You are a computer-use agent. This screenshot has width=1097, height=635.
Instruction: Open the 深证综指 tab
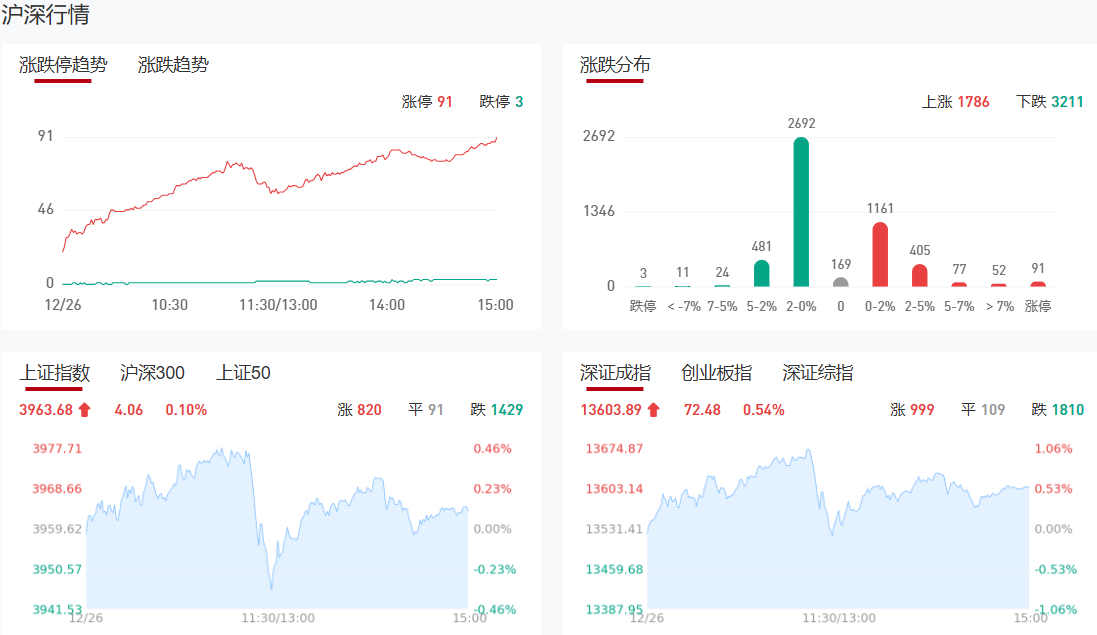(818, 373)
